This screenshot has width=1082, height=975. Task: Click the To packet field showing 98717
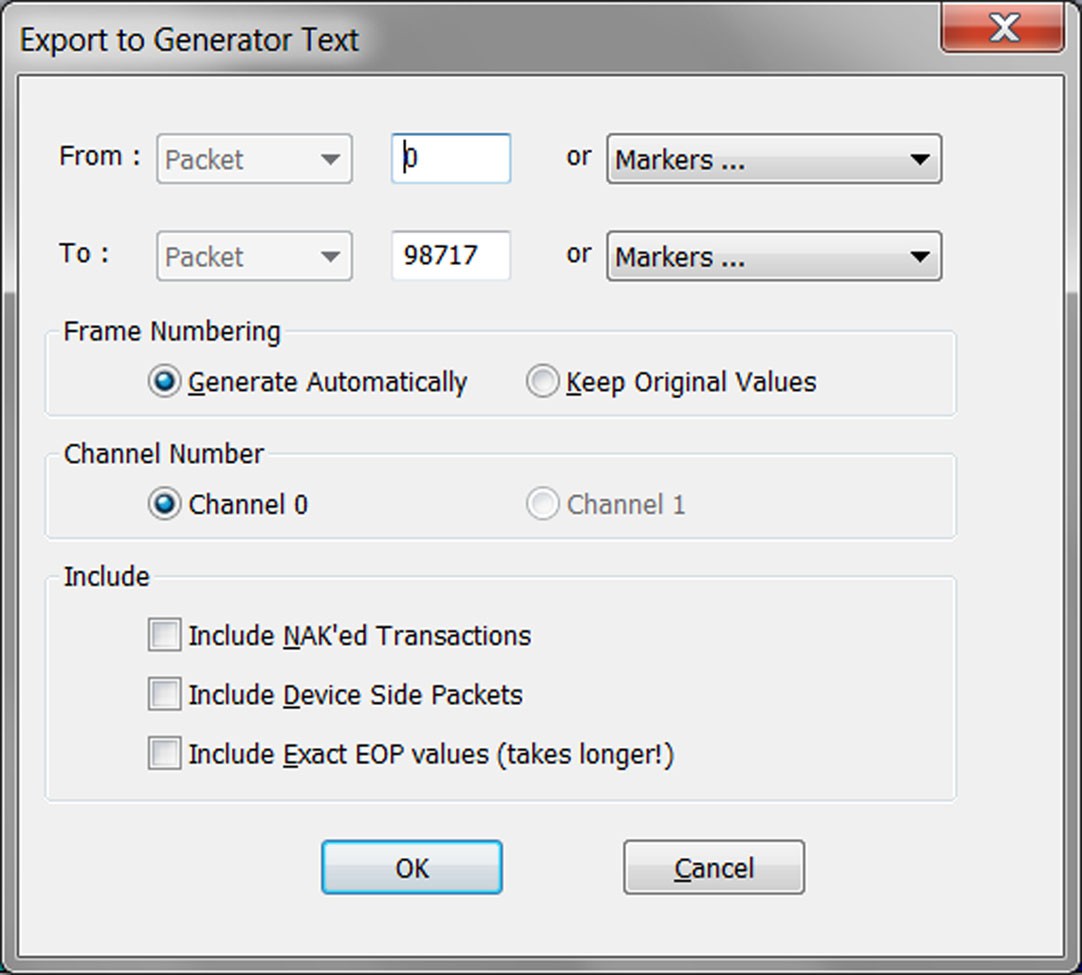click(x=451, y=256)
